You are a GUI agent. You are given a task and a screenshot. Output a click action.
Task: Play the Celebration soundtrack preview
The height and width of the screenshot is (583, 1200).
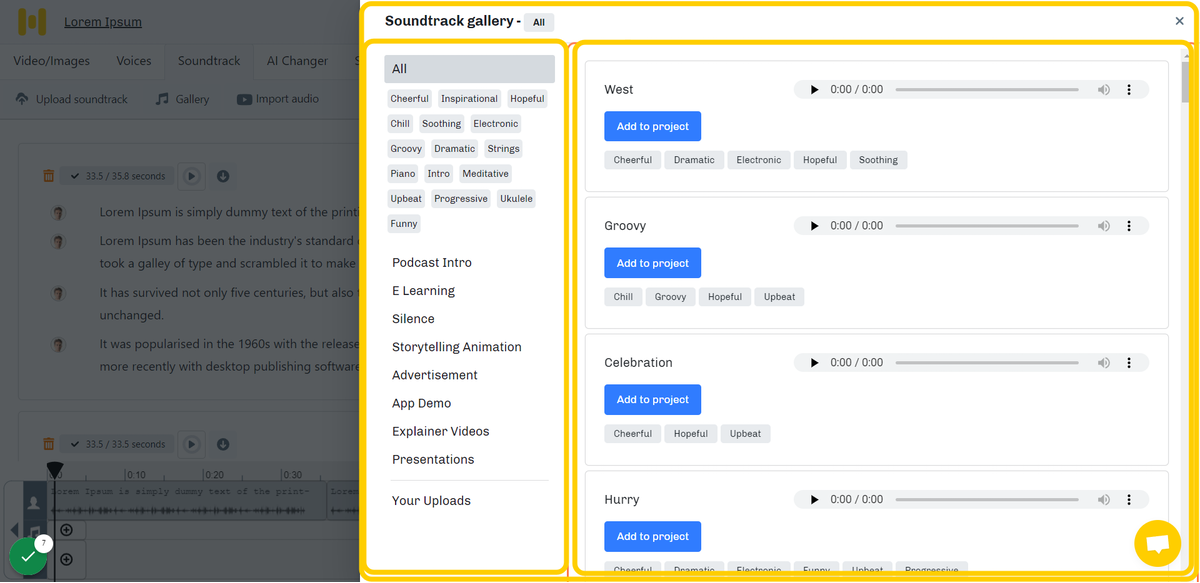click(814, 363)
